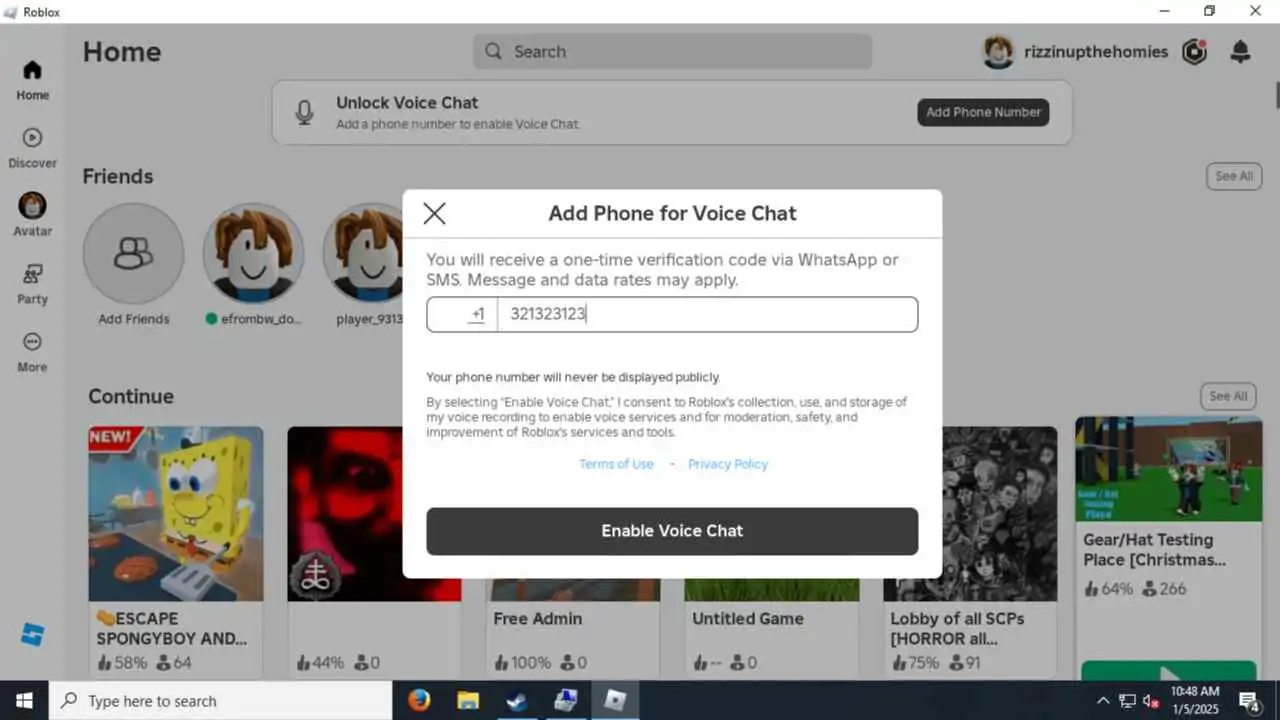
Task: Click See All next to Friends
Action: (x=1233, y=176)
